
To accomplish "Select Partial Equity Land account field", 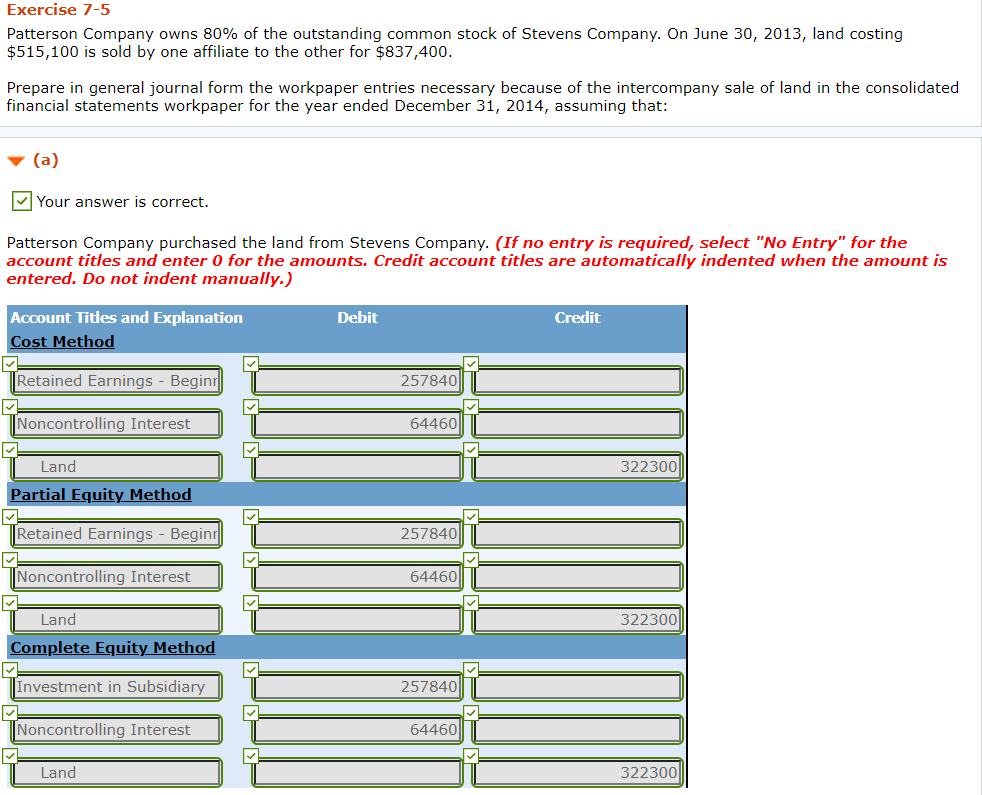I will pyautogui.click(x=116, y=620).
